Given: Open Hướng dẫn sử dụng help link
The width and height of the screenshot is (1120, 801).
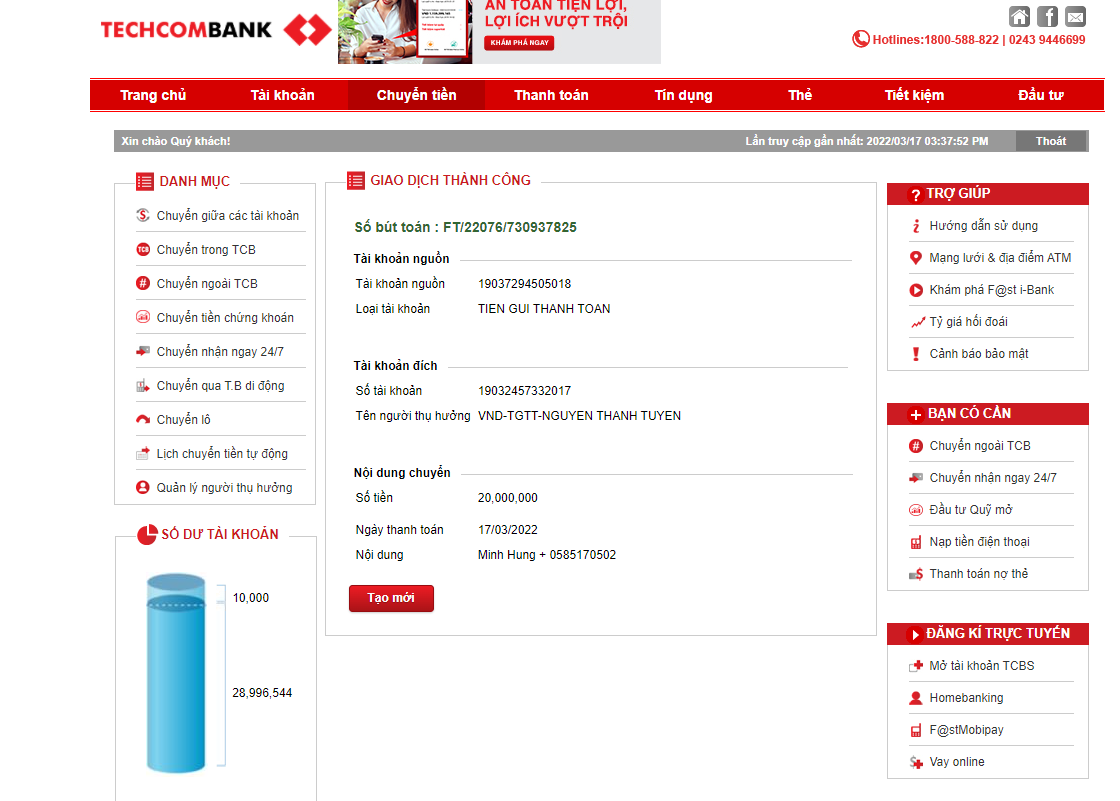Looking at the screenshot, I should [x=984, y=226].
